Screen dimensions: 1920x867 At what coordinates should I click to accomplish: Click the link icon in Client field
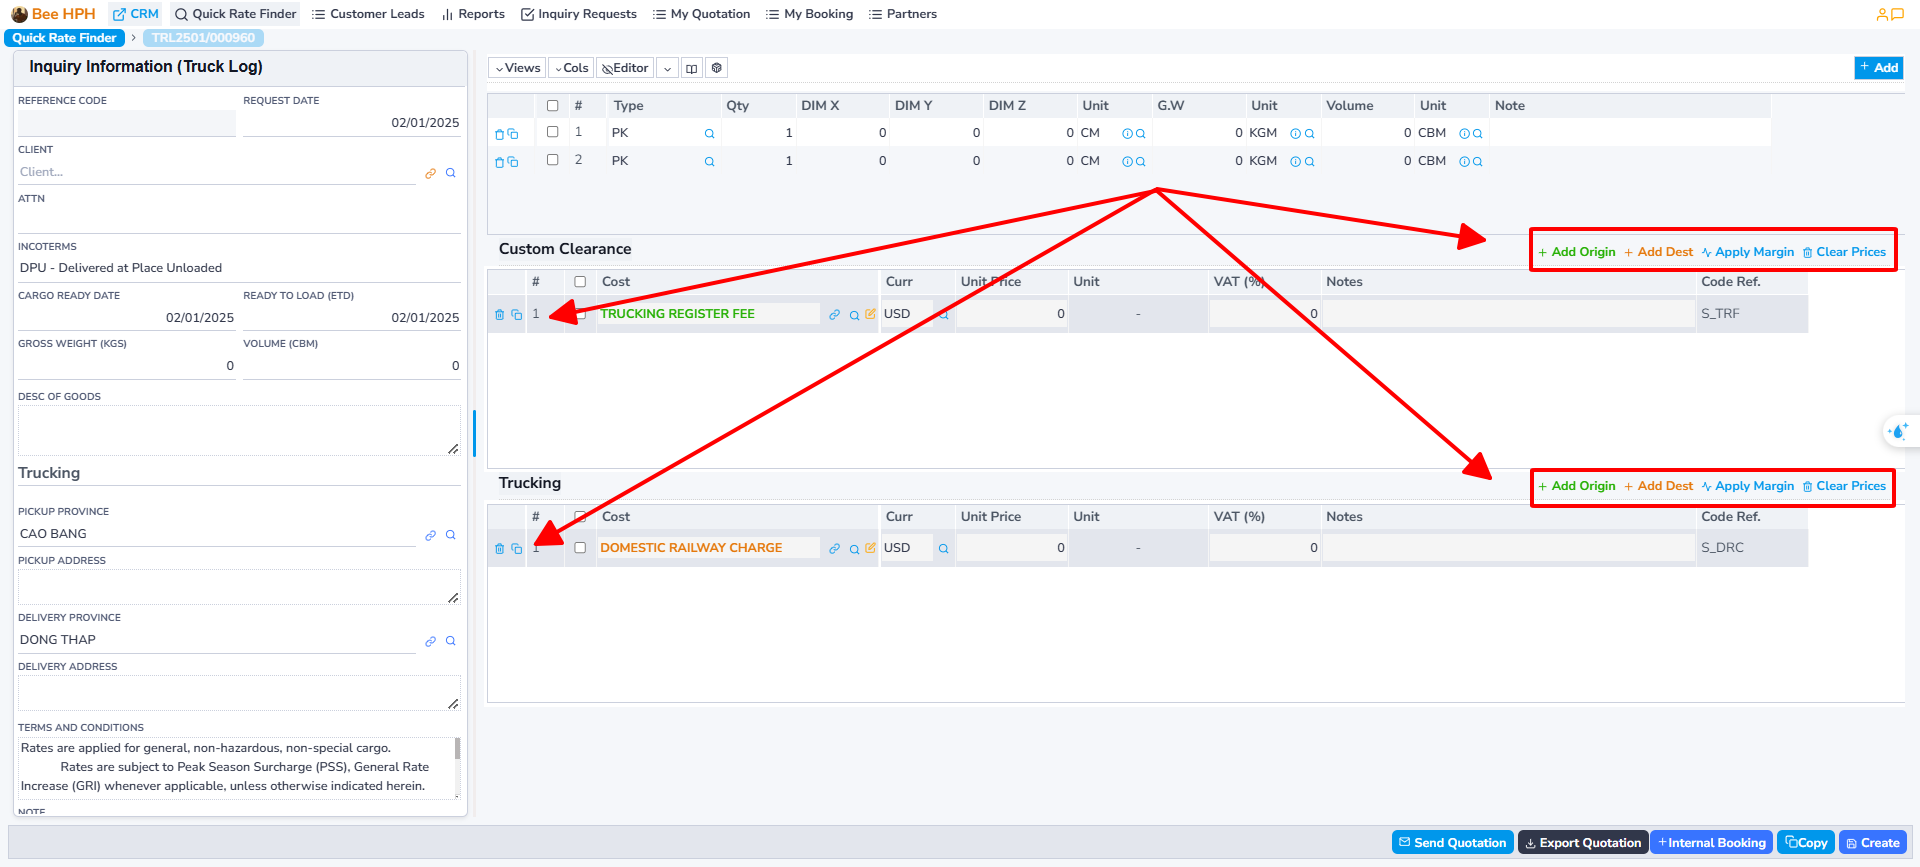(430, 173)
